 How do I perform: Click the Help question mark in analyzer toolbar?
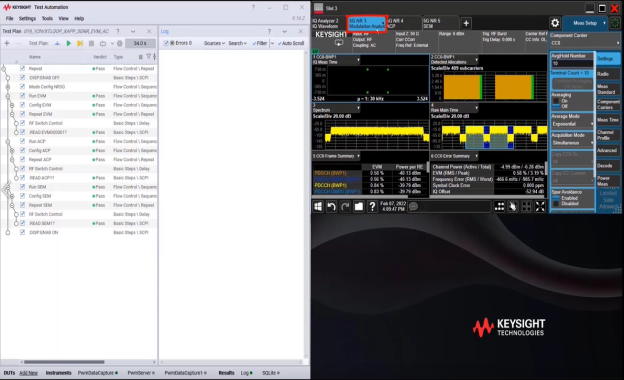point(372,206)
